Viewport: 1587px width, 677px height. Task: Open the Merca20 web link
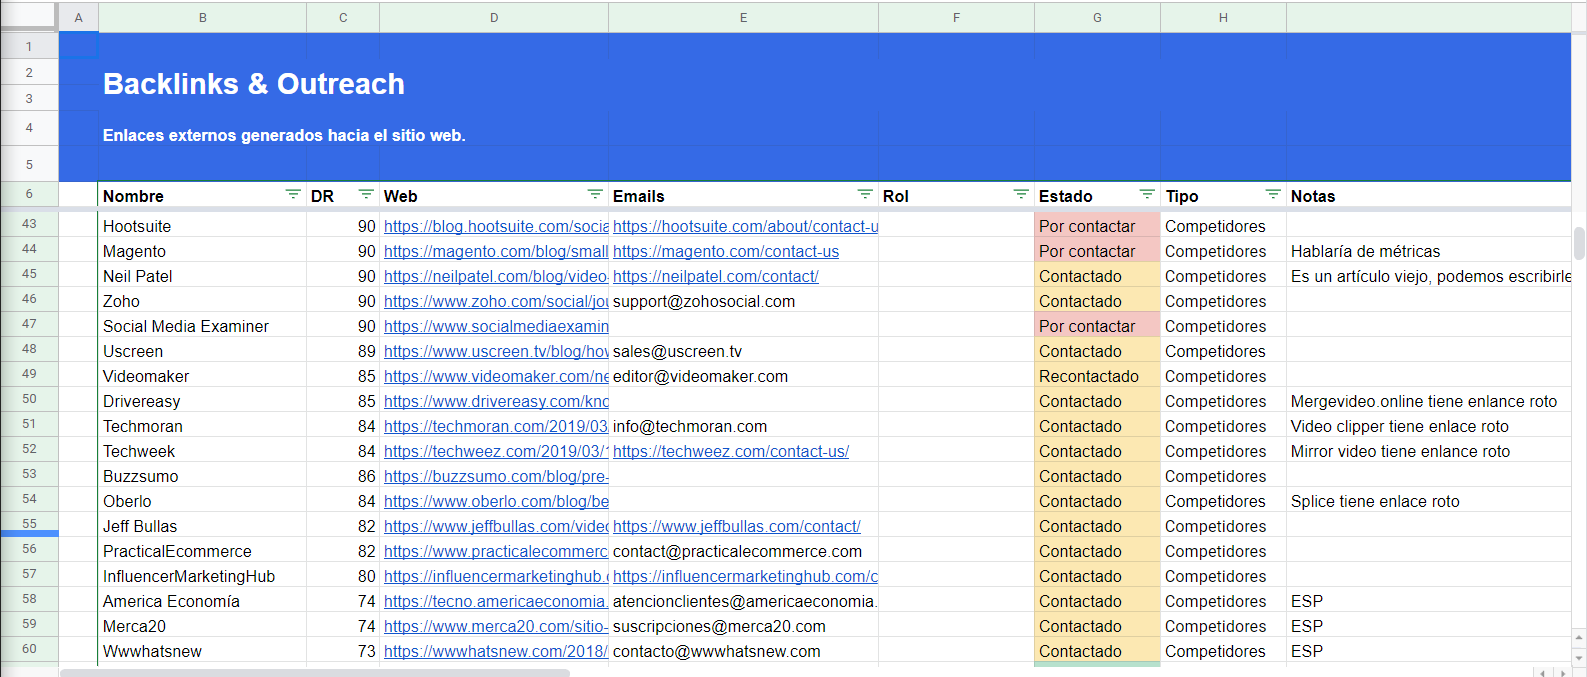point(496,627)
